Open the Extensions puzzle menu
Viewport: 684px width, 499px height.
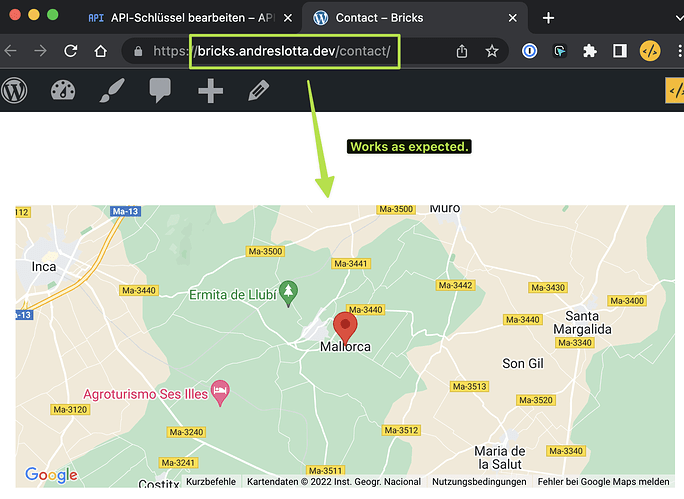tap(590, 51)
